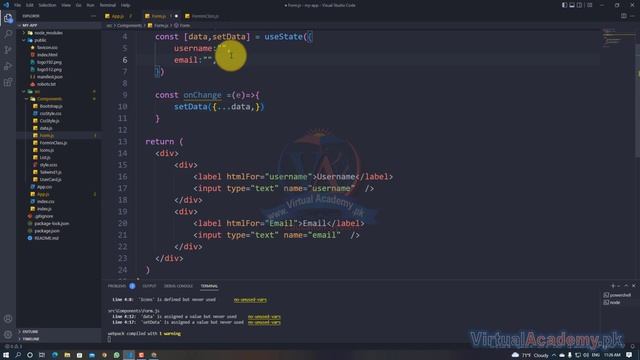Open the Help menu
The height and width of the screenshot is (360, 640).
[x=125, y=5]
